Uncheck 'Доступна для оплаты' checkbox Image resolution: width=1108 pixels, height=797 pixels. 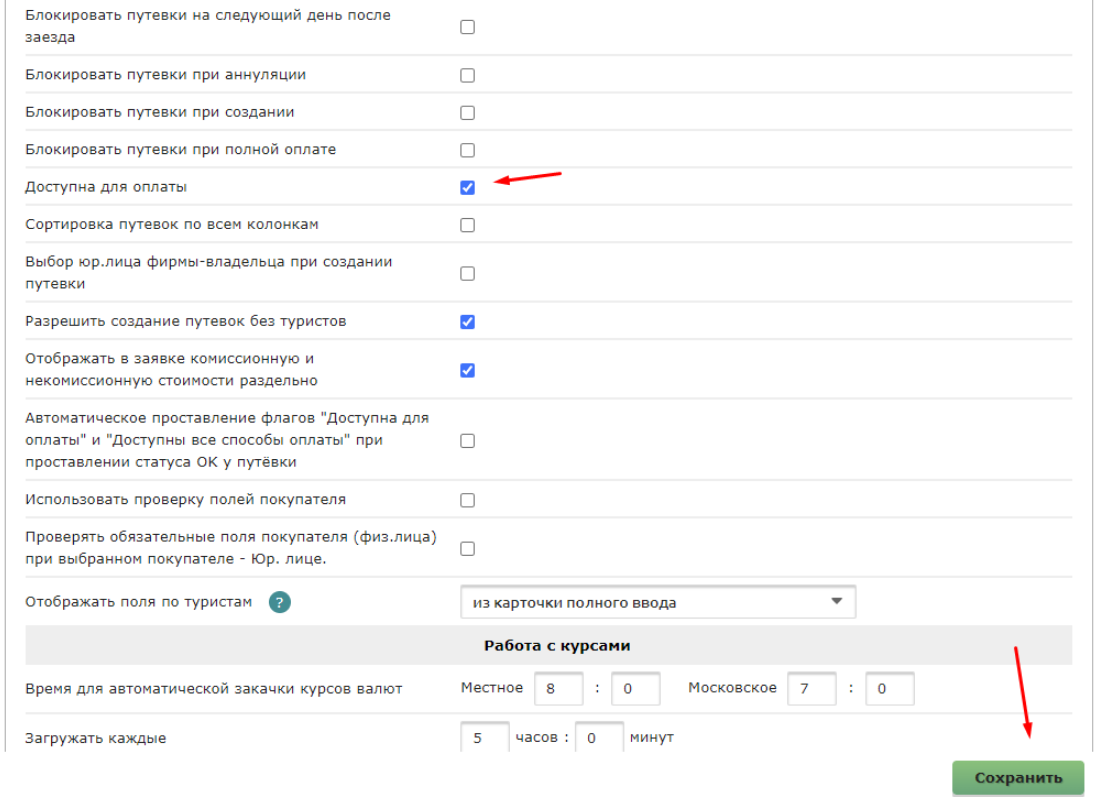pyautogui.click(x=467, y=187)
